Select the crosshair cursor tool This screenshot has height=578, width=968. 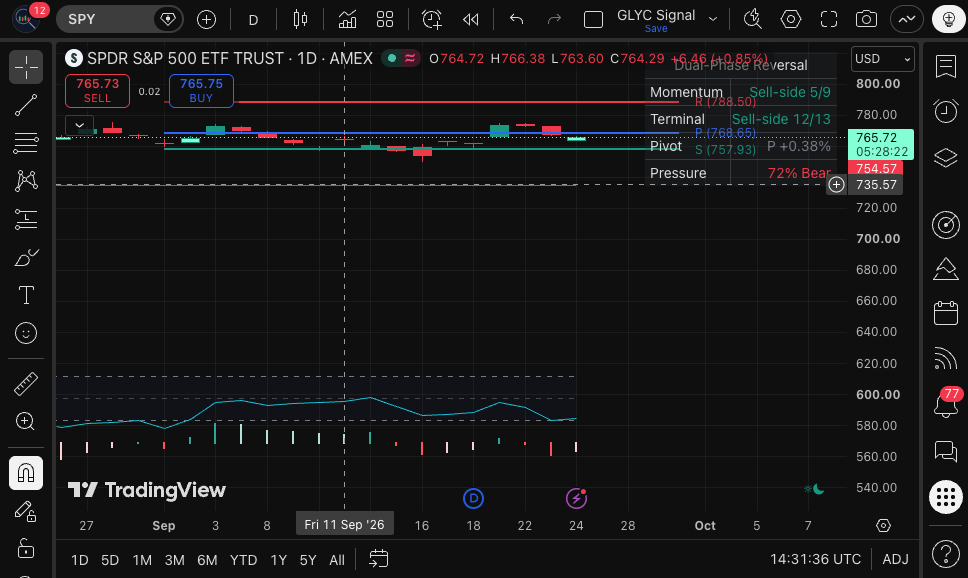point(26,67)
